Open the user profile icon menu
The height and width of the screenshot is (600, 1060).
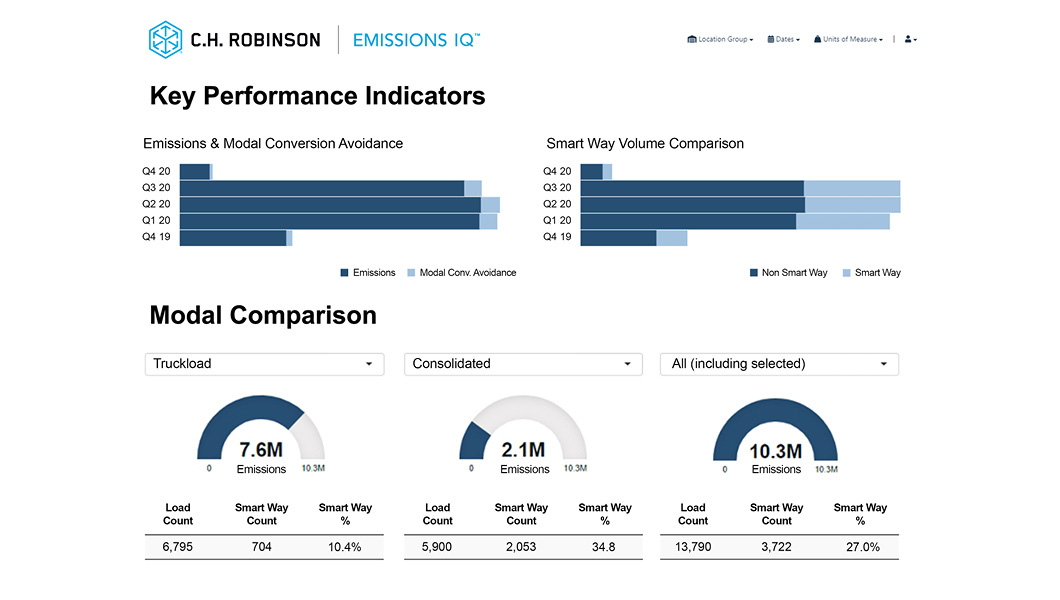click(909, 39)
